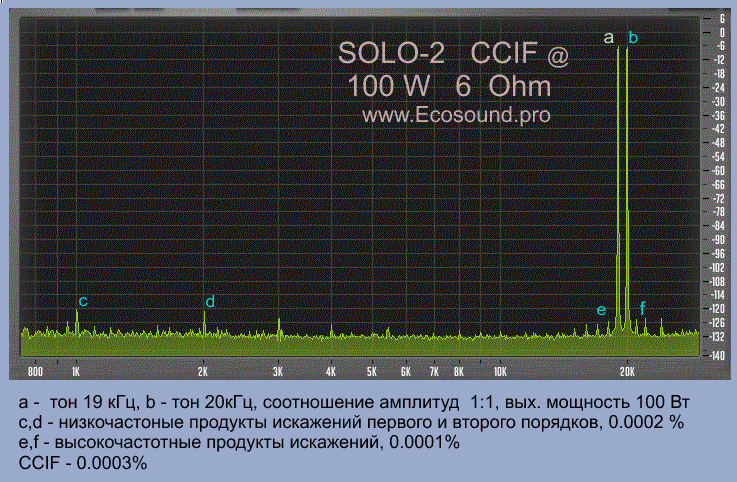Click the 'f' marker right of the main tones

pos(642,308)
